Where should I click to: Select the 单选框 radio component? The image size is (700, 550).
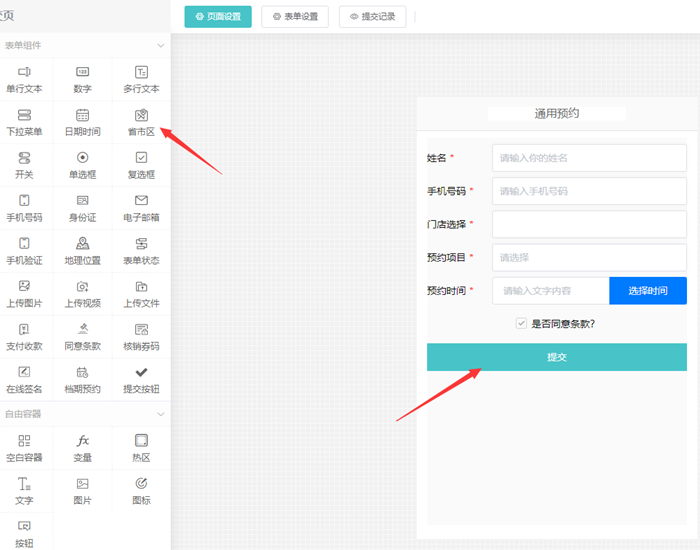click(x=82, y=158)
